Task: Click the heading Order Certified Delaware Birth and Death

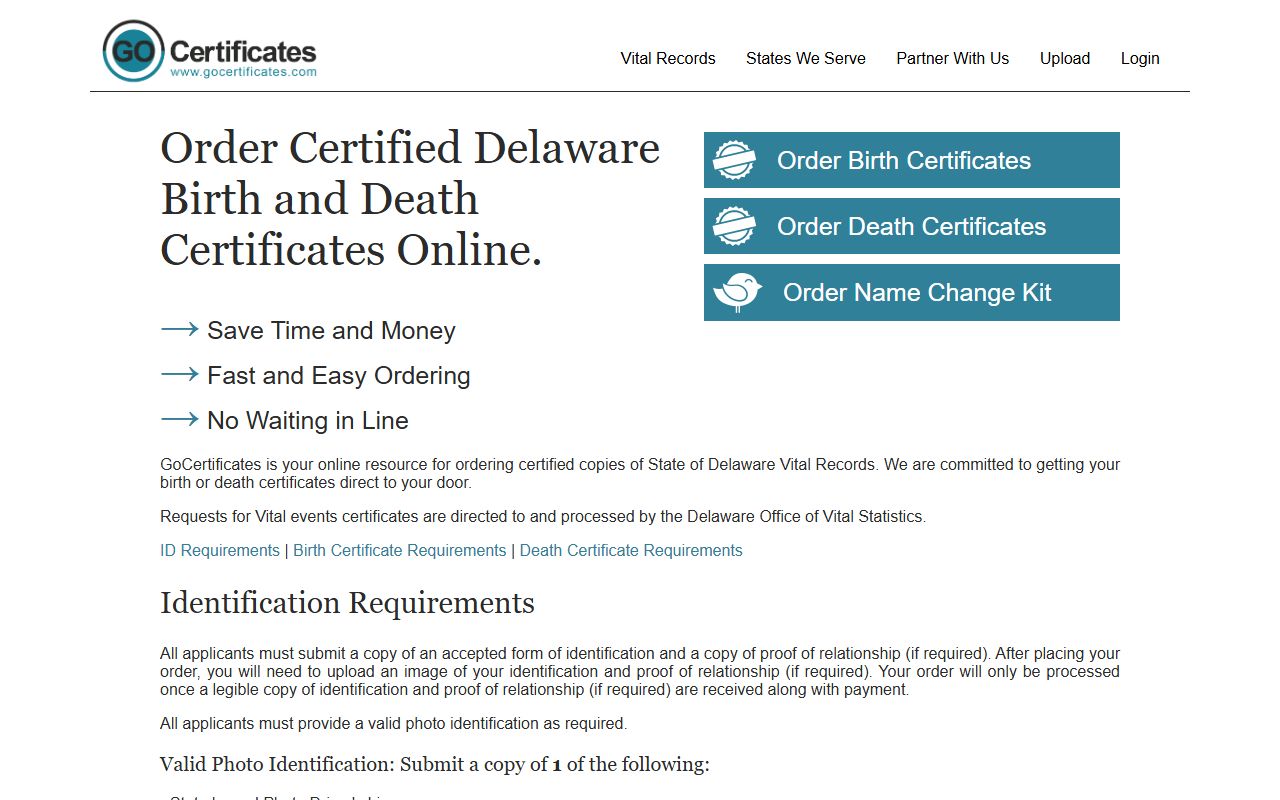Action: click(410, 198)
